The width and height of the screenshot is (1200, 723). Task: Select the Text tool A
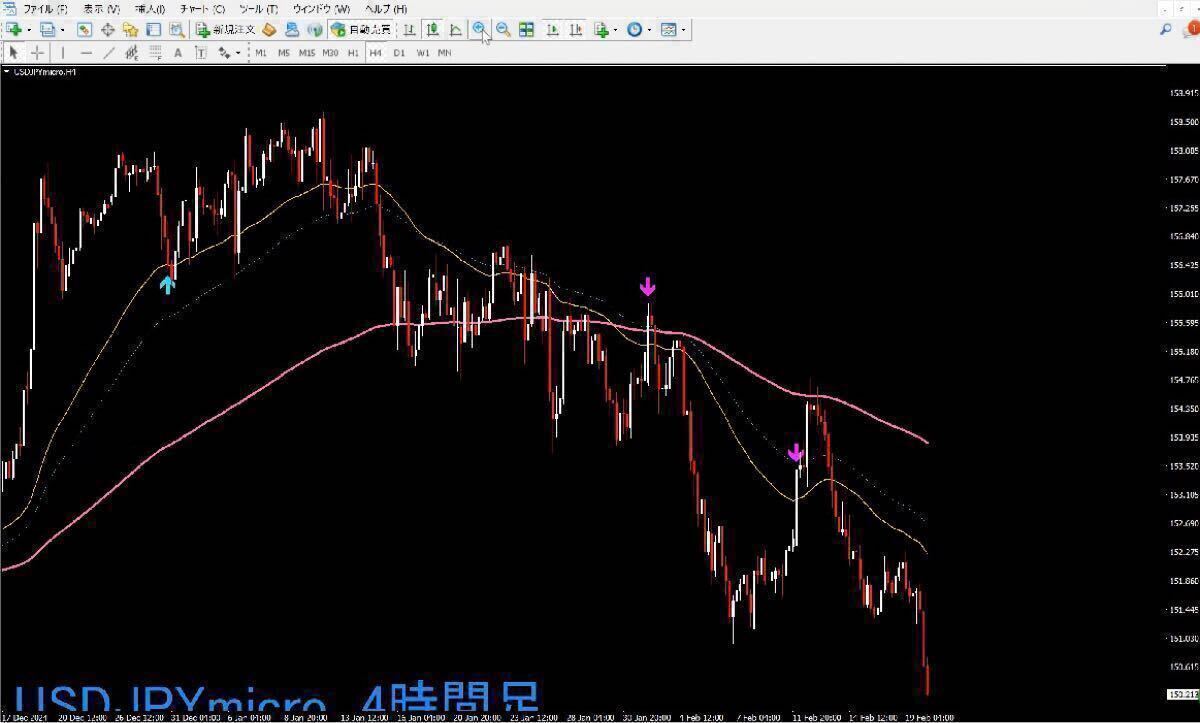tap(178, 52)
